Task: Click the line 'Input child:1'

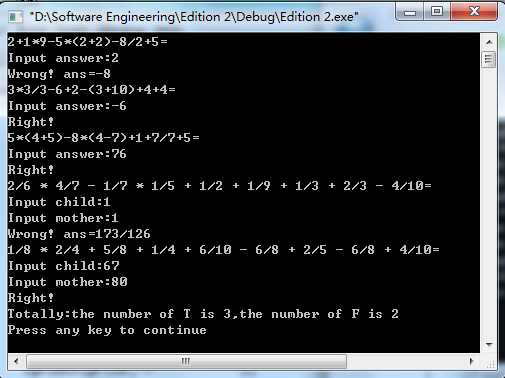Action: (x=59, y=202)
